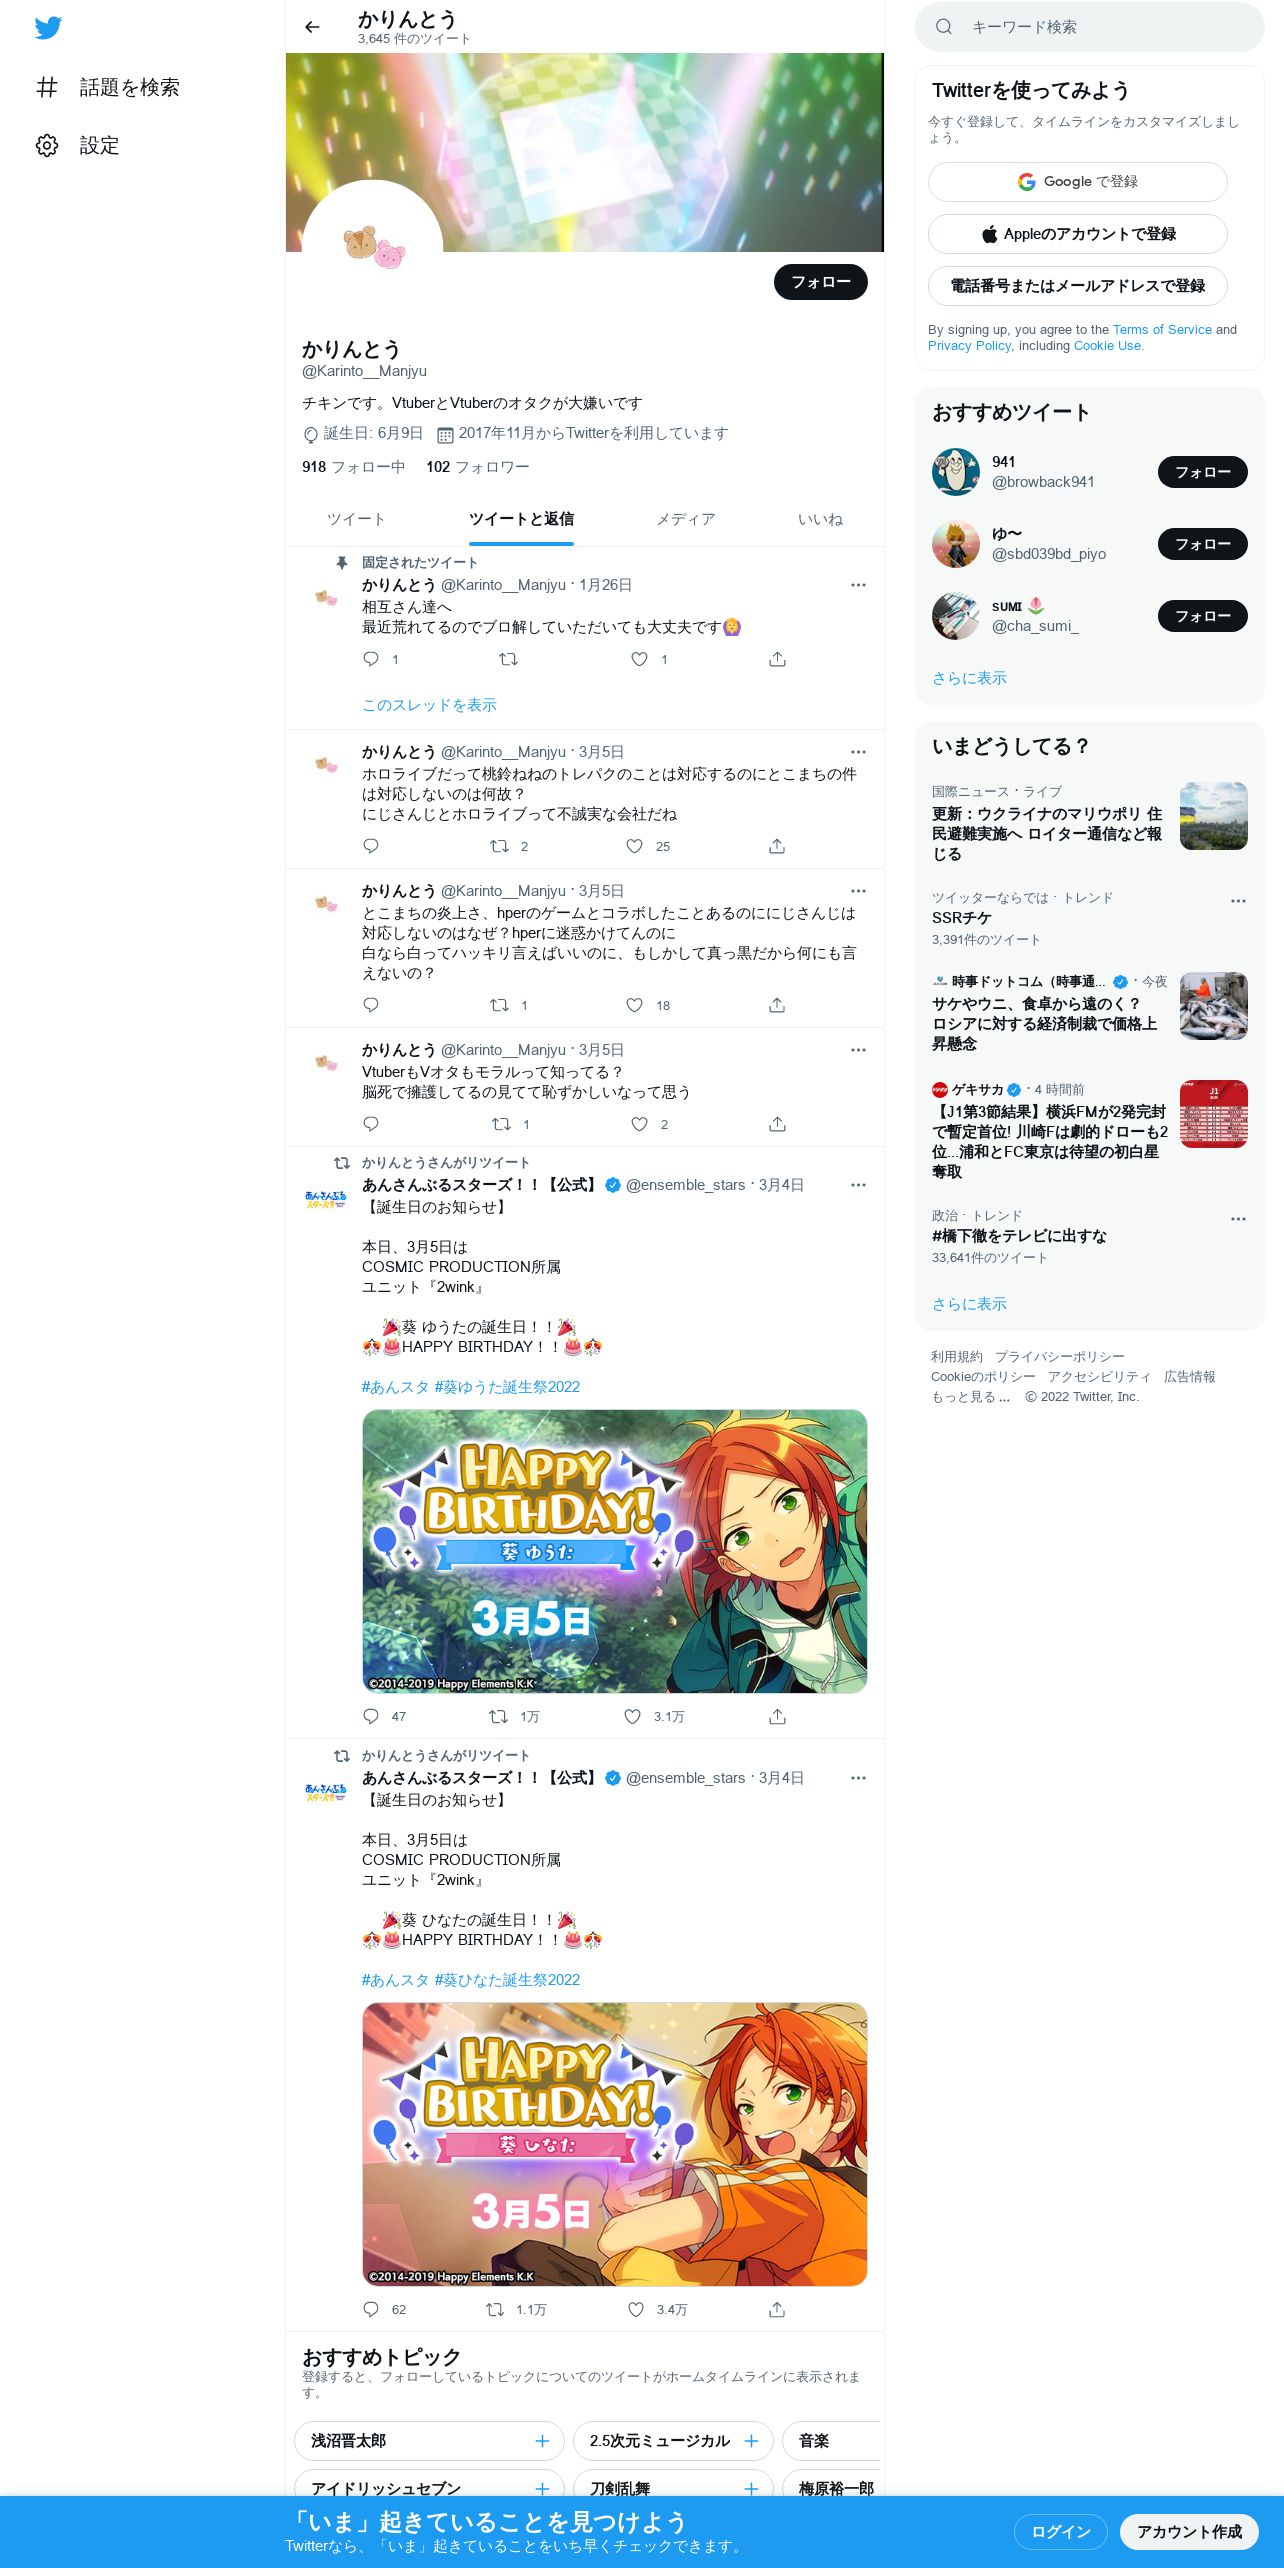
Task: Open プライバシーポリシー footer link
Action: click(x=1059, y=1357)
